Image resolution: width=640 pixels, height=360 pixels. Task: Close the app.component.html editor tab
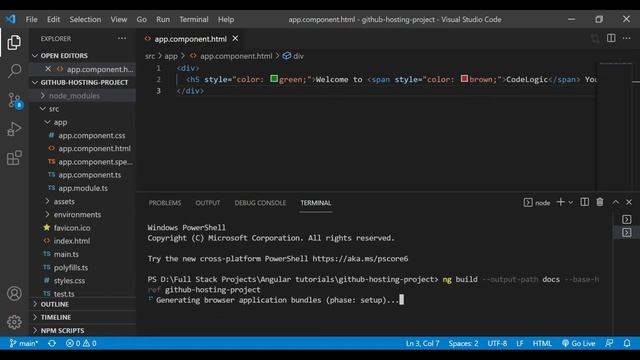point(236,38)
